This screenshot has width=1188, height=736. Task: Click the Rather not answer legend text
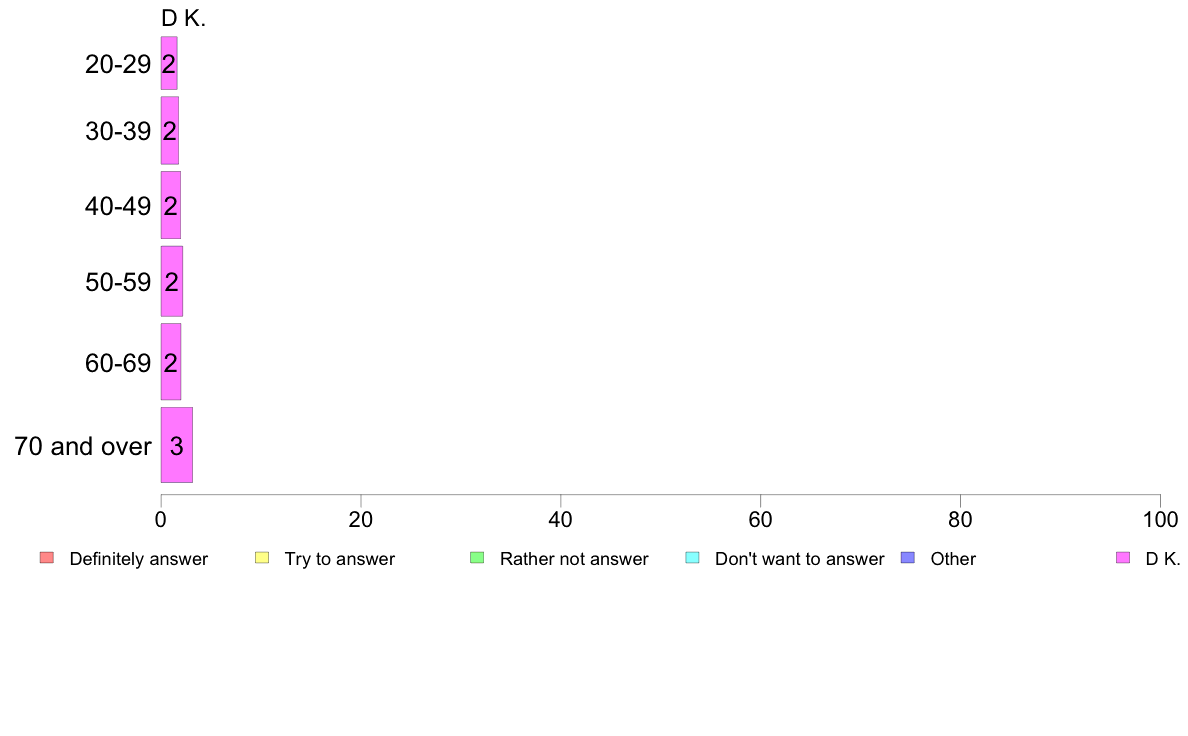click(x=574, y=559)
